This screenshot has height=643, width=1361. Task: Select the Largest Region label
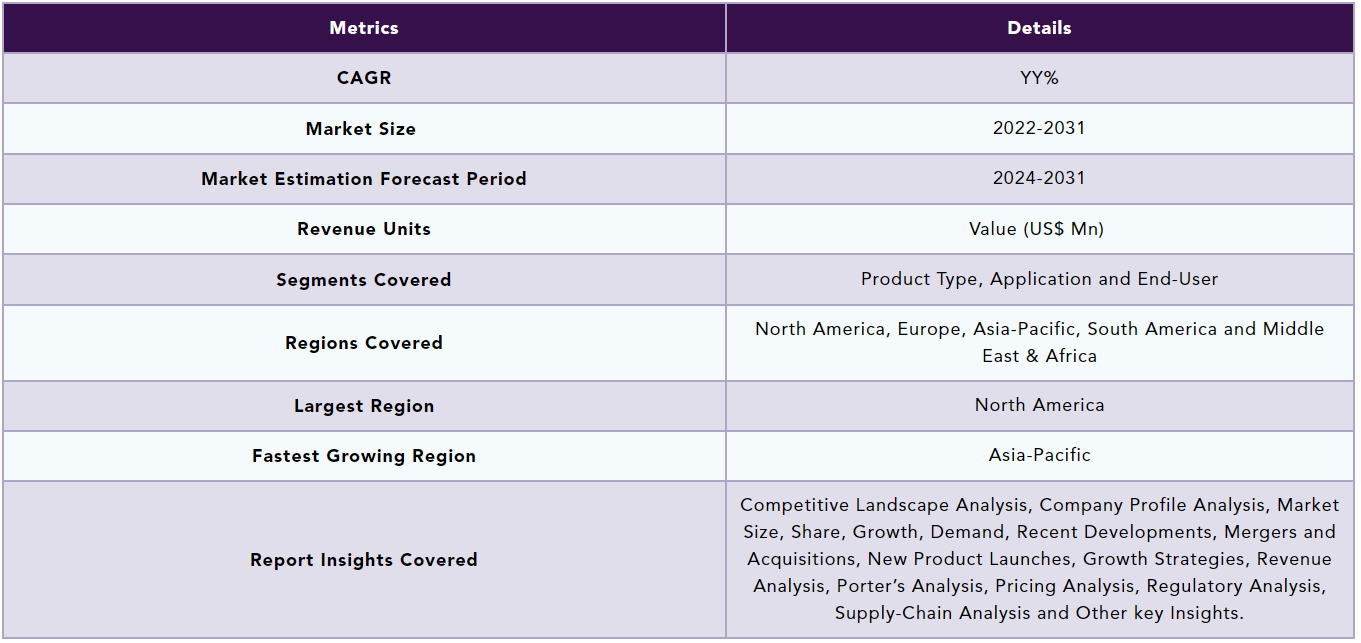click(364, 406)
